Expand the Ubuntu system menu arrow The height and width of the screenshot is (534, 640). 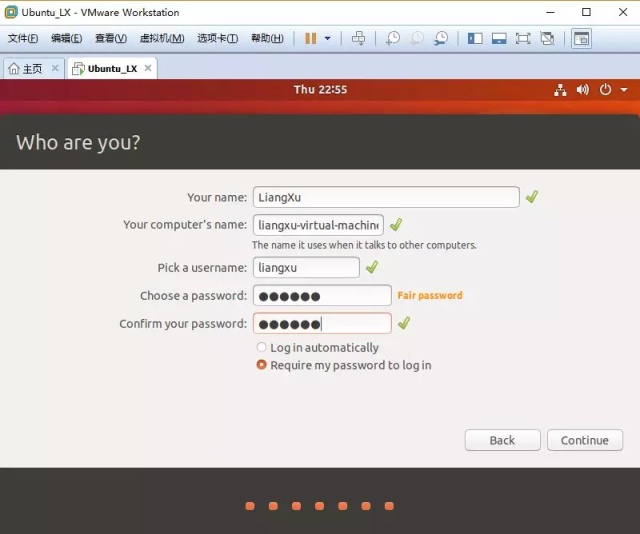pos(624,90)
